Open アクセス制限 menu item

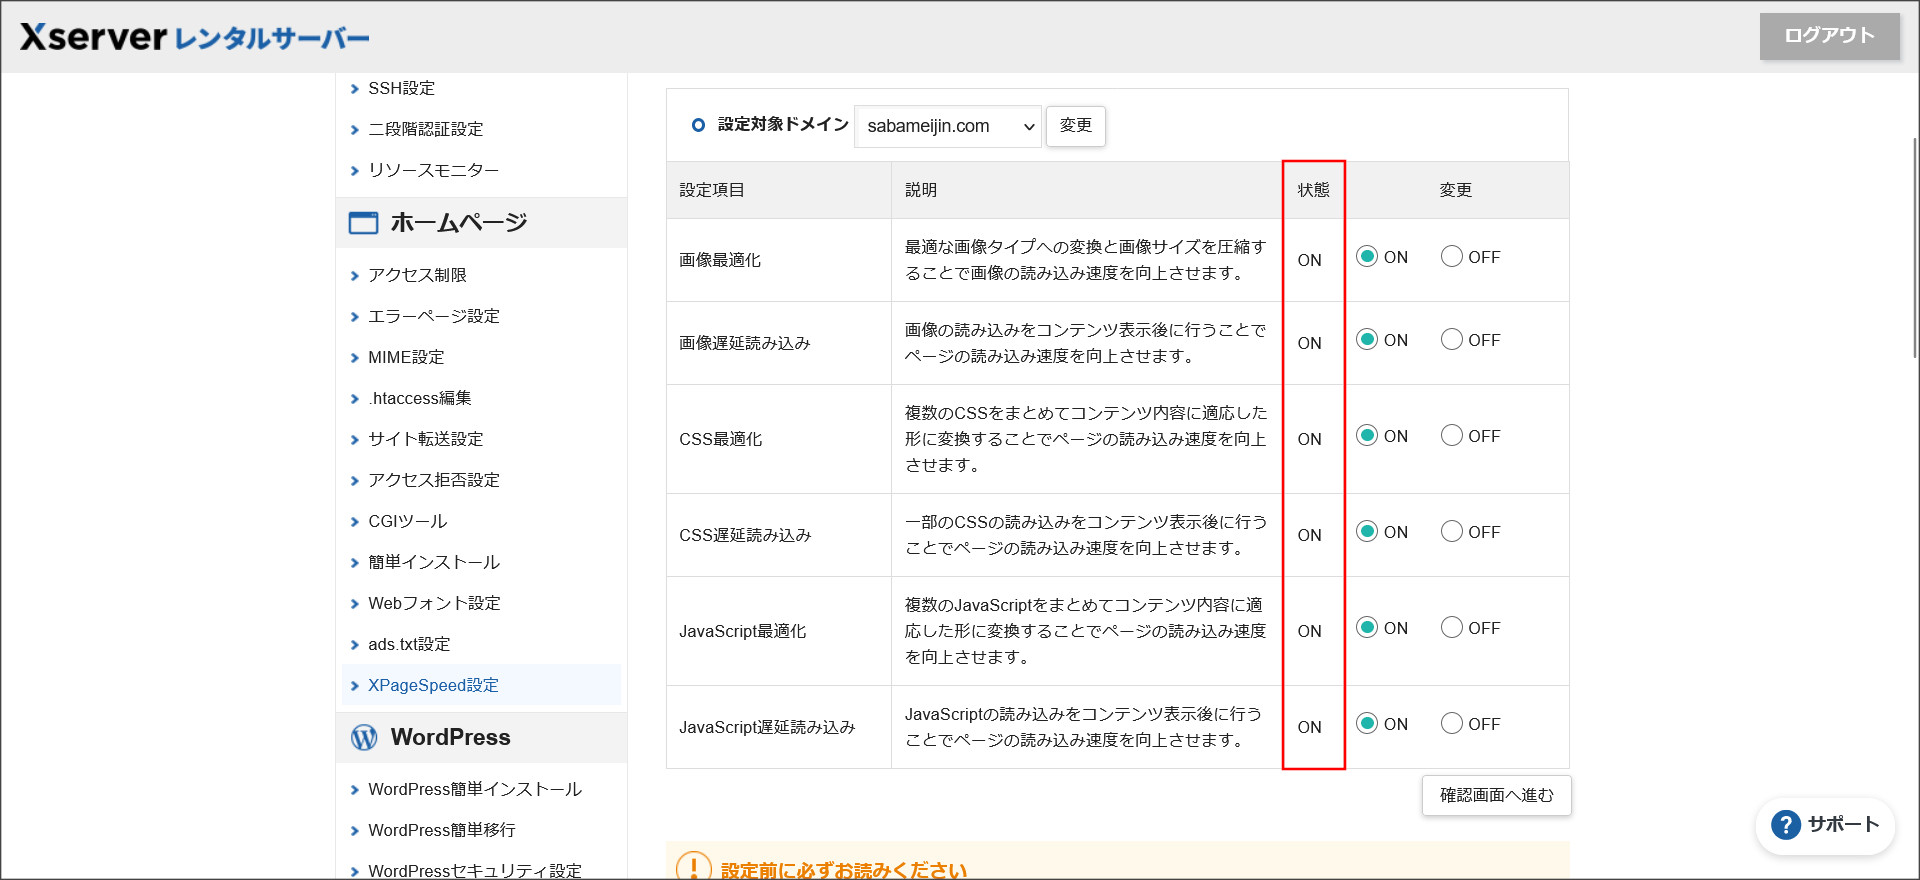click(x=418, y=276)
